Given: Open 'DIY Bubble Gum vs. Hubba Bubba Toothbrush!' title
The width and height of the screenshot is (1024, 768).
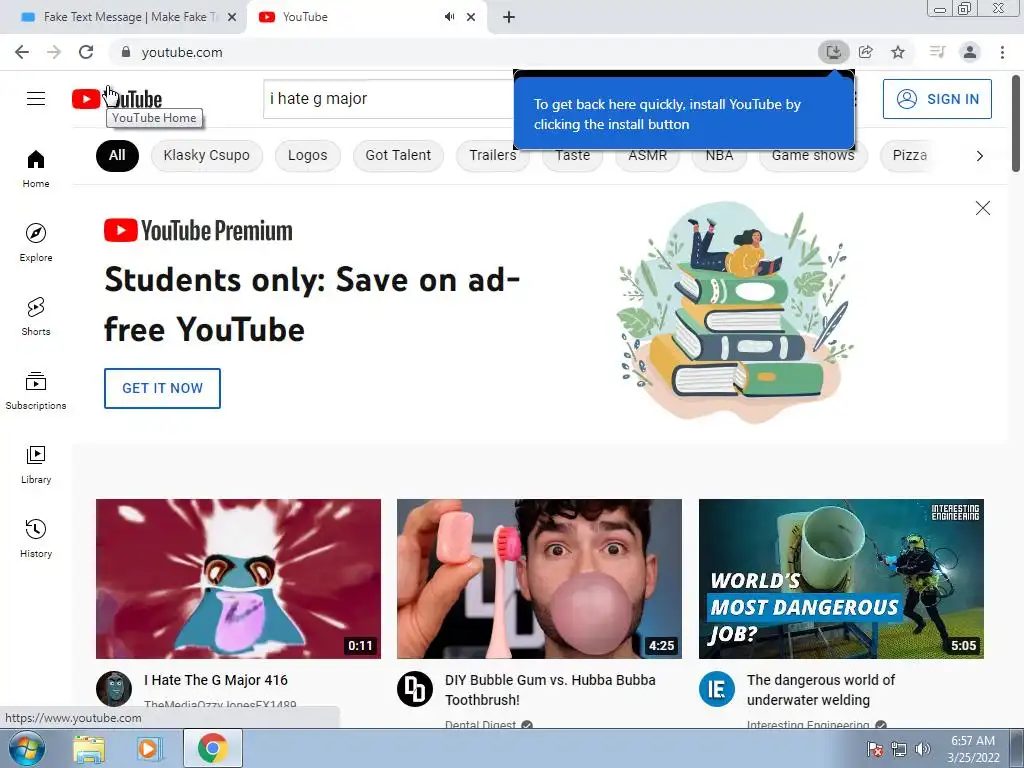Looking at the screenshot, I should (551, 690).
